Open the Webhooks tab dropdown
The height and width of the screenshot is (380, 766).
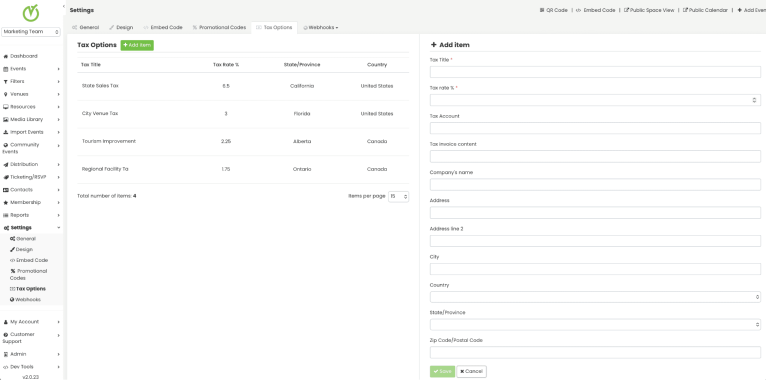(x=321, y=27)
